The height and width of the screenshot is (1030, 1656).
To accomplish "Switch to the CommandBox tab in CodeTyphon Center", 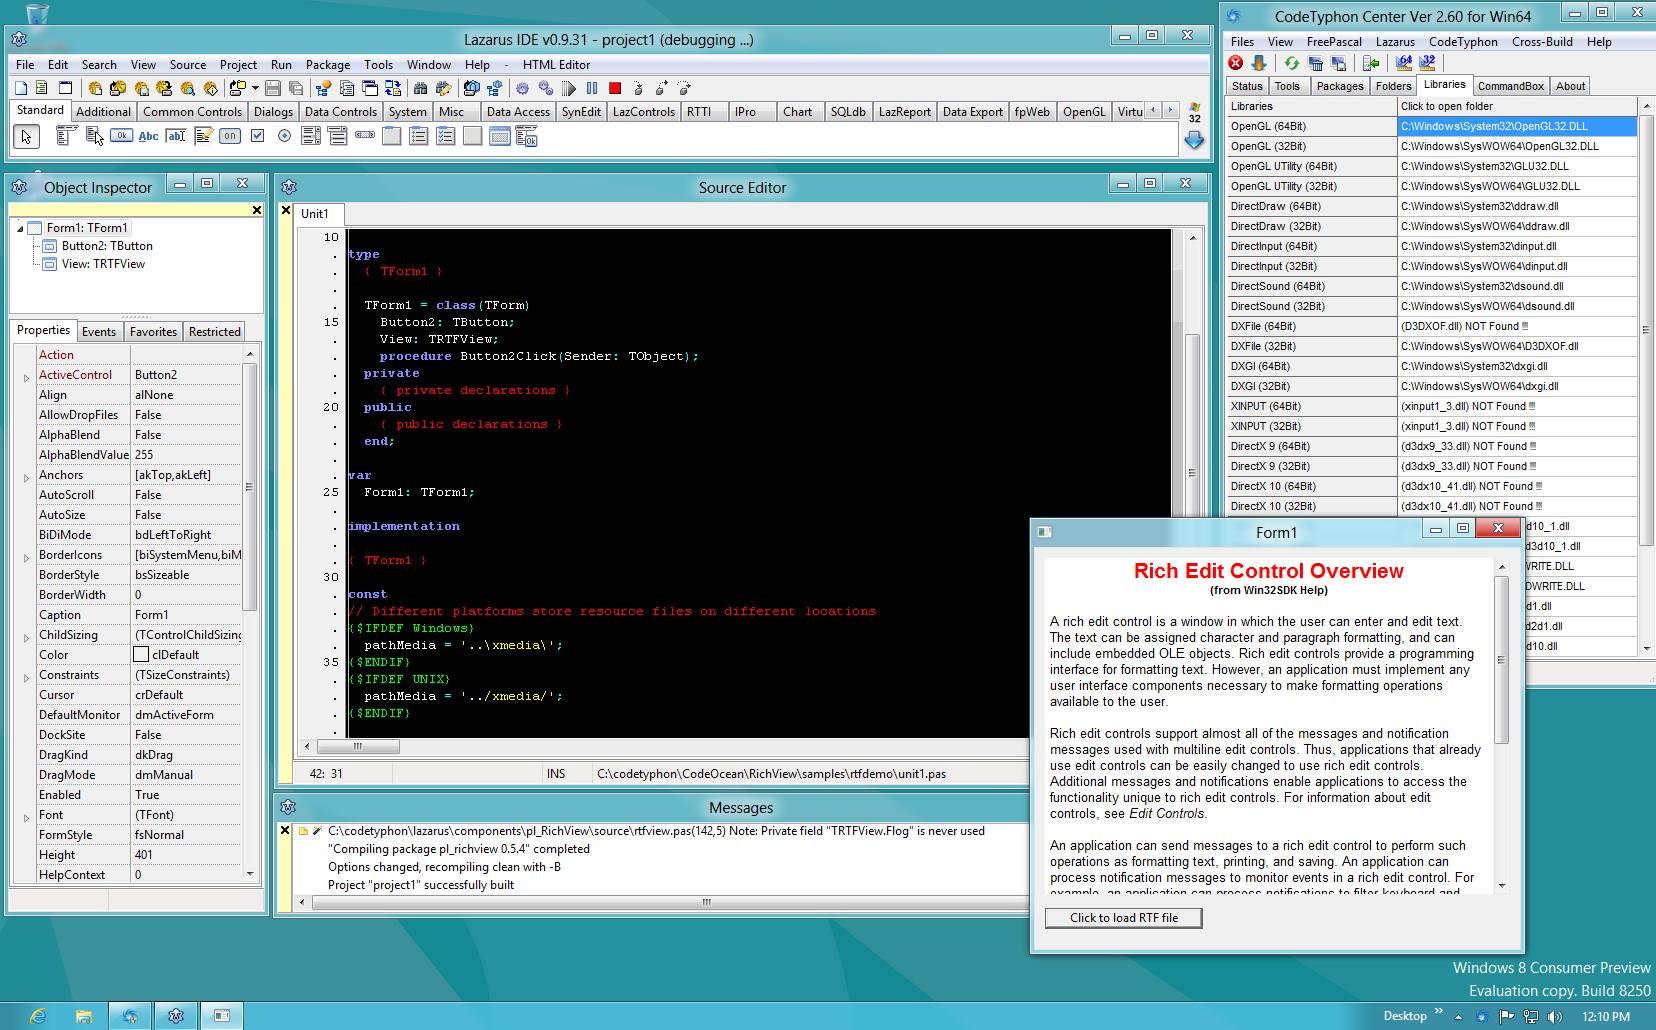I will tap(1511, 86).
